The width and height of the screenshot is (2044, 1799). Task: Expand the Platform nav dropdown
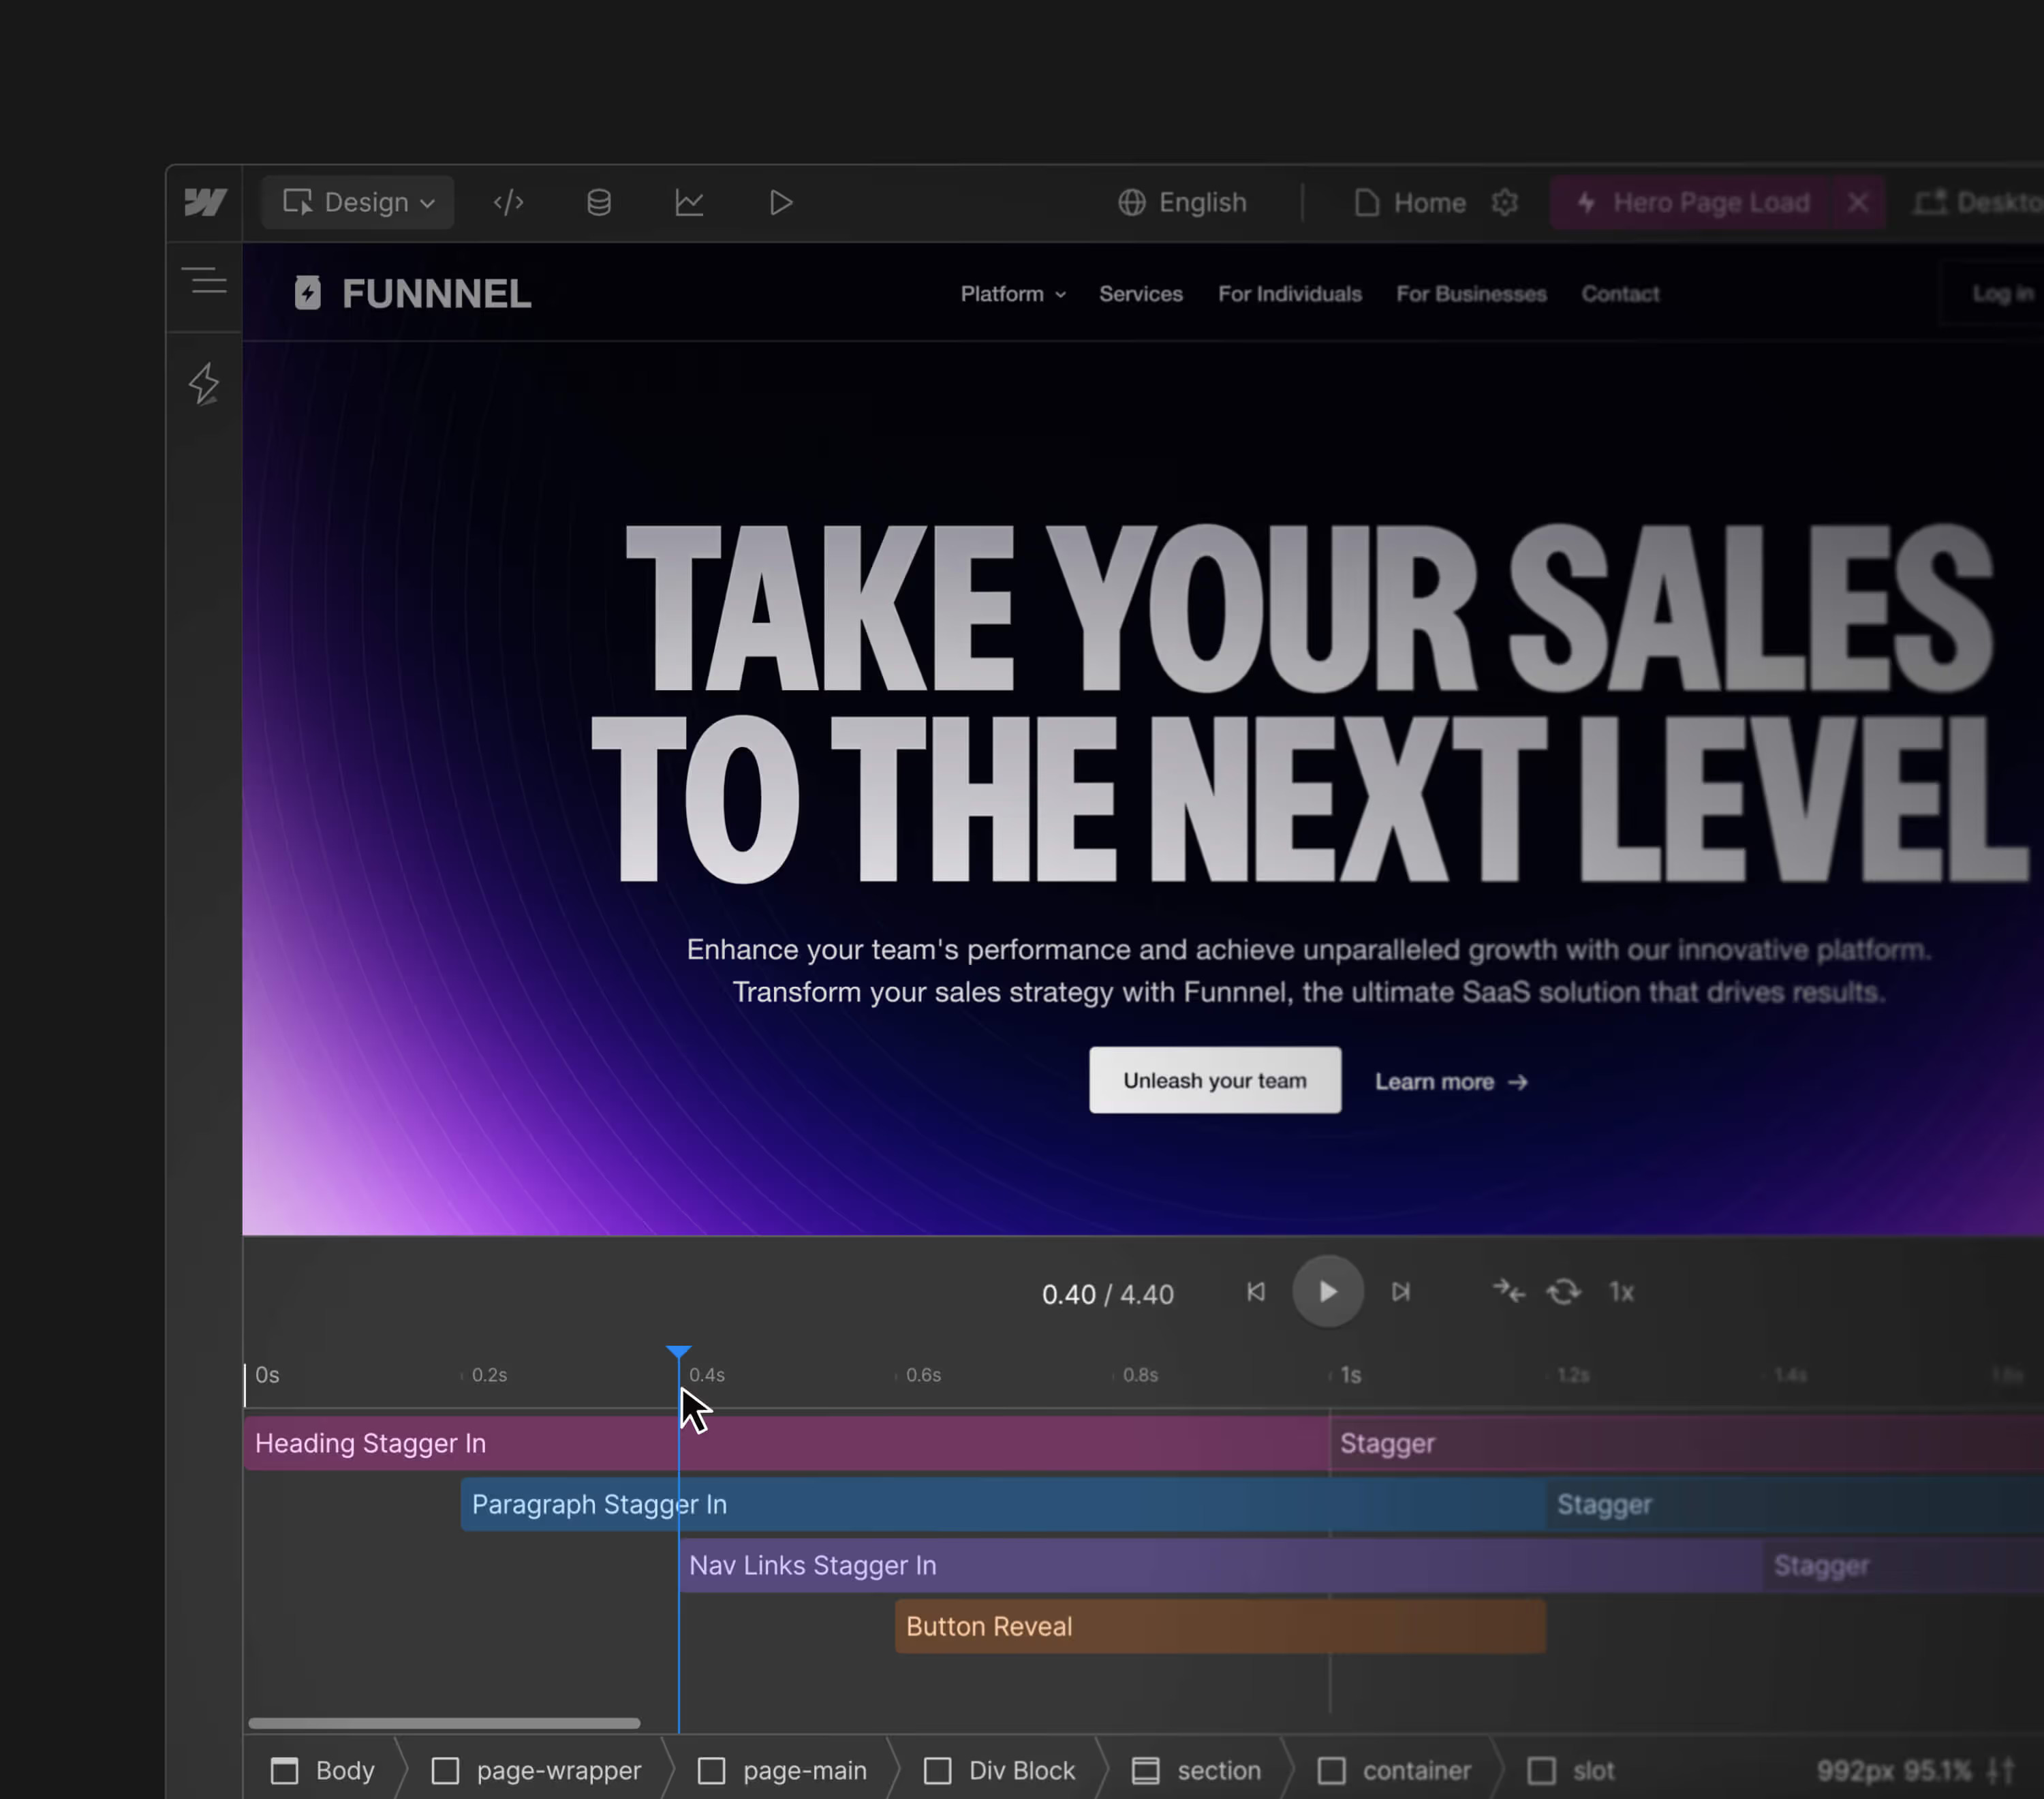1012,294
